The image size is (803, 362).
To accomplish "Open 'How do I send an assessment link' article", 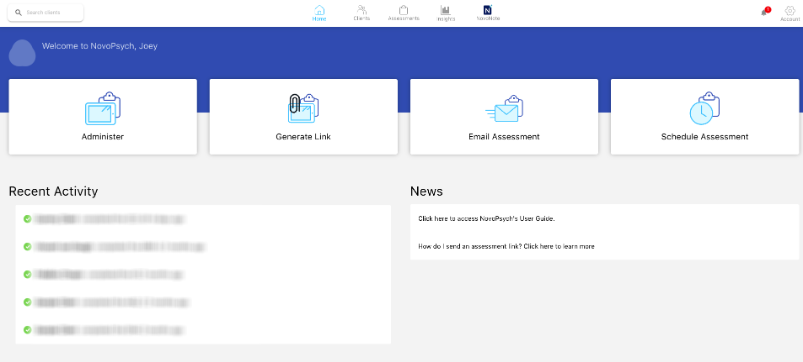I will click(x=506, y=246).
